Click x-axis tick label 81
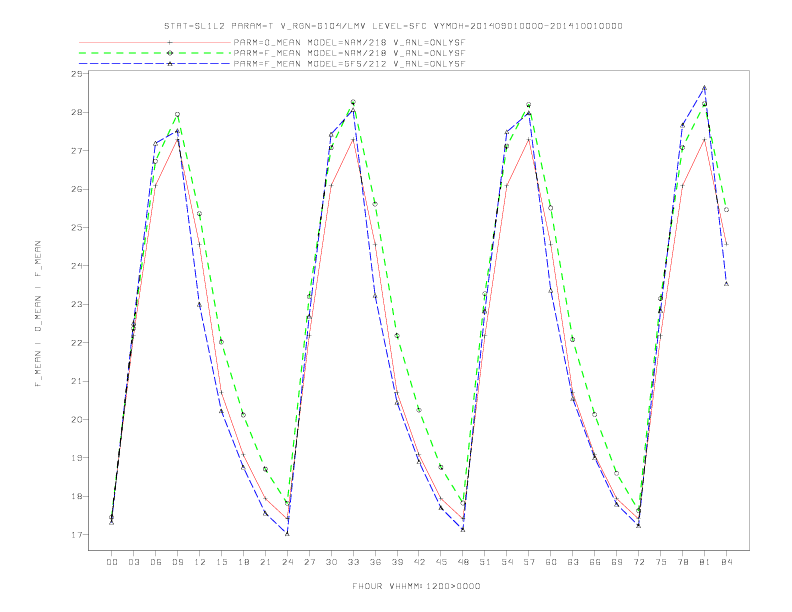This screenshot has height=612, width=792. coord(705,562)
